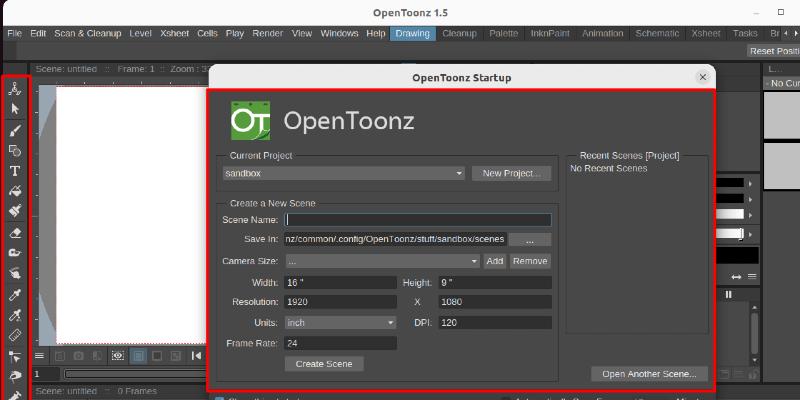Image resolution: width=800 pixels, height=400 pixels.
Task: Activate the Type text tool
Action: pyautogui.click(x=15, y=171)
